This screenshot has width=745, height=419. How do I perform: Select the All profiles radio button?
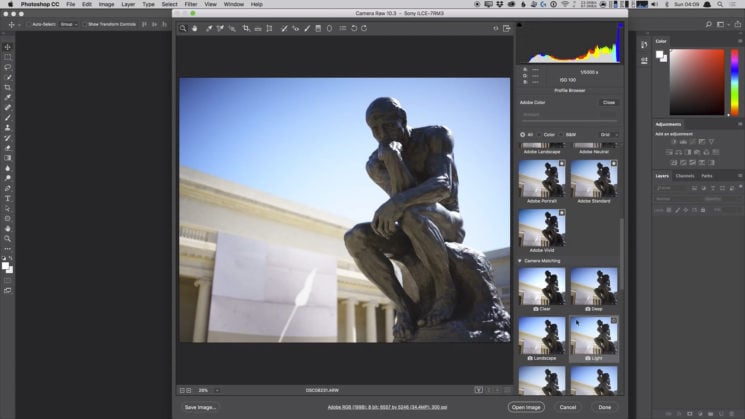tap(522, 134)
